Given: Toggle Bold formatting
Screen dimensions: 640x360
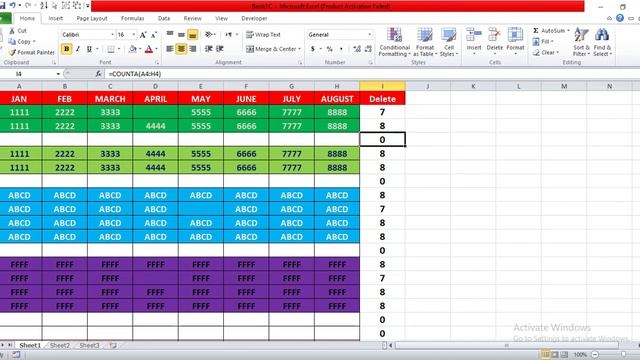Looking at the screenshot, I should coord(67,49).
